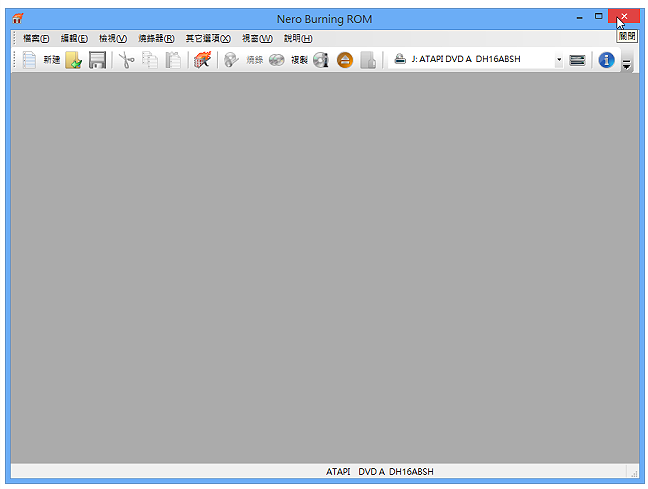This screenshot has height=489, width=648.
Task: Click the recorder drive icon in selector
Action: coord(400,59)
